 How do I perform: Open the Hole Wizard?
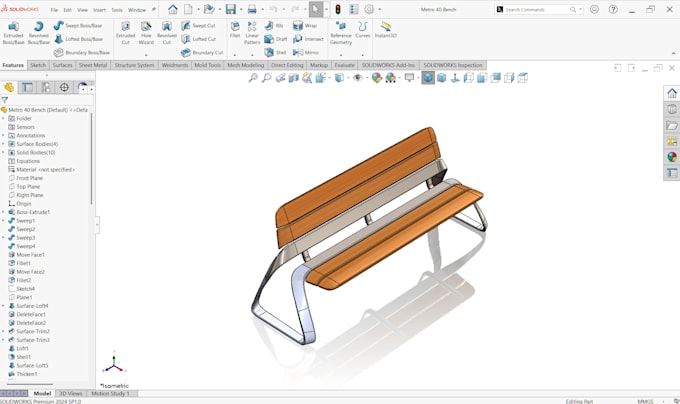[x=146, y=33]
